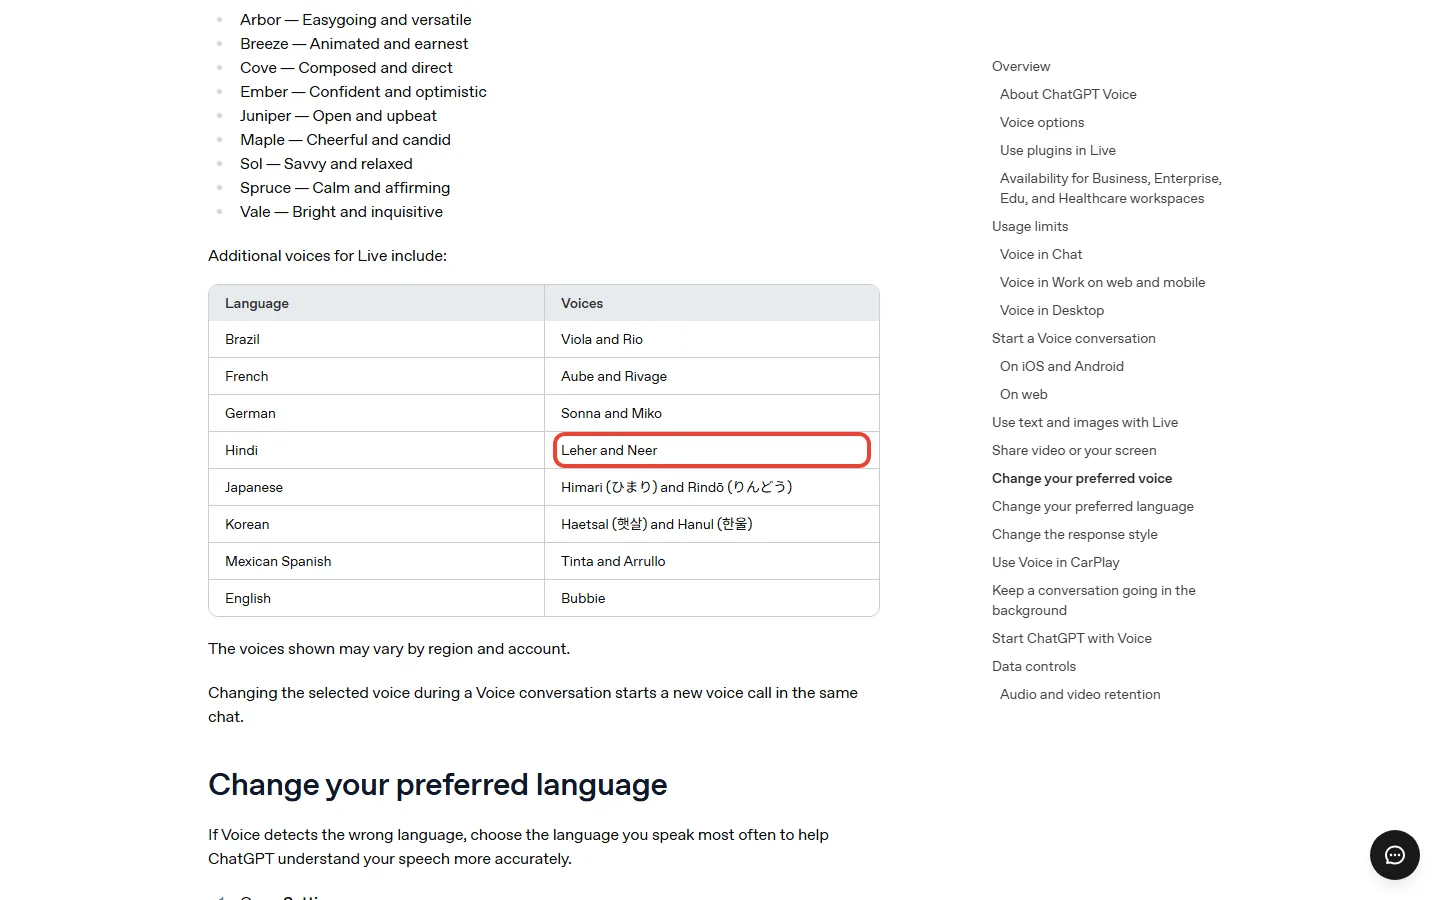1440x900 pixels.
Task: Select Voice in Chat outline link
Action: (x=1041, y=254)
